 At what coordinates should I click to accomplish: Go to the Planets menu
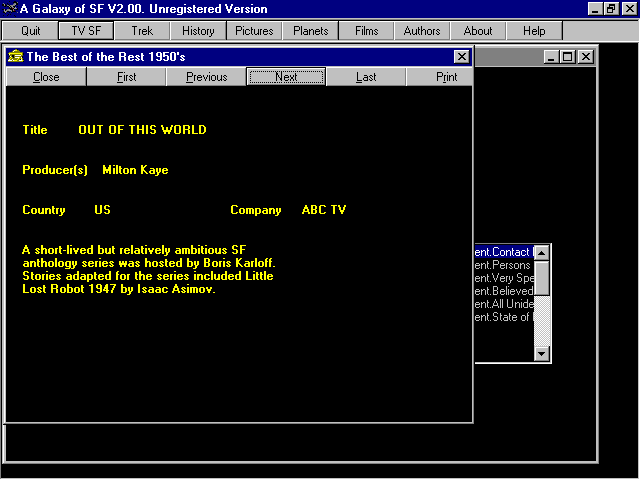(310, 31)
